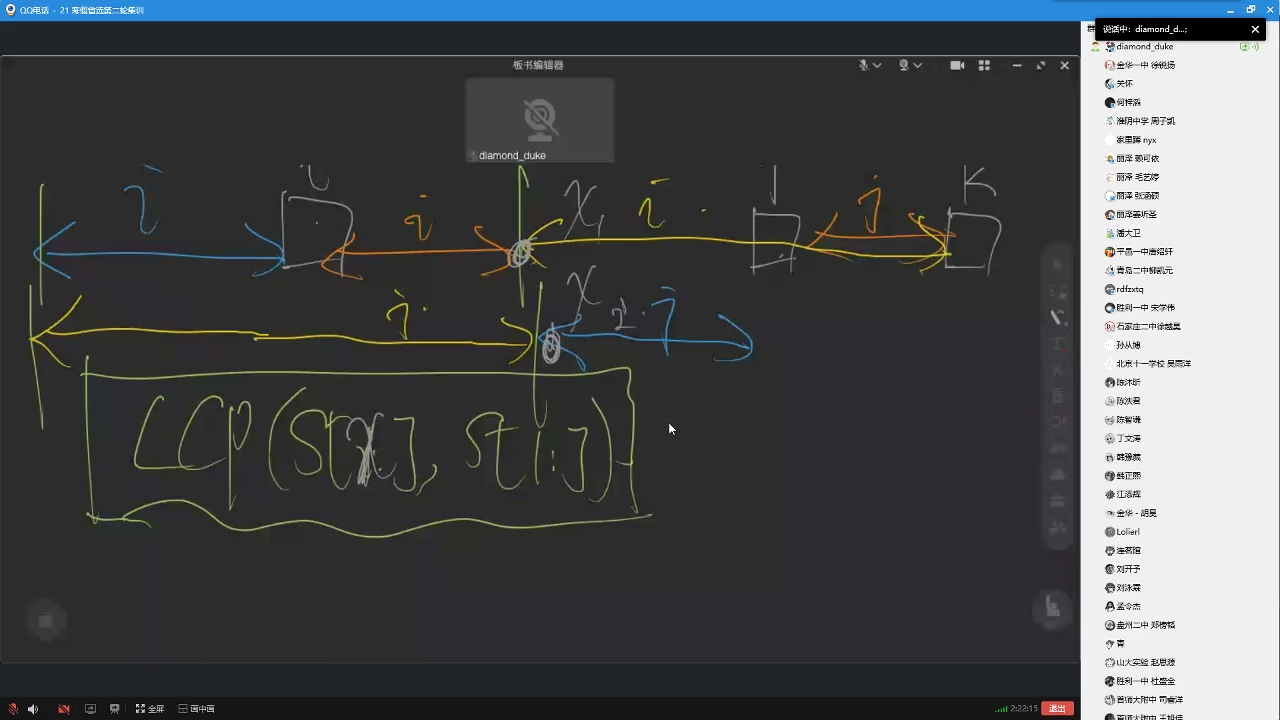Image resolution: width=1280 pixels, height=720 pixels.
Task: Select participant 丽泽 毛艺婷
Action: (1137, 177)
